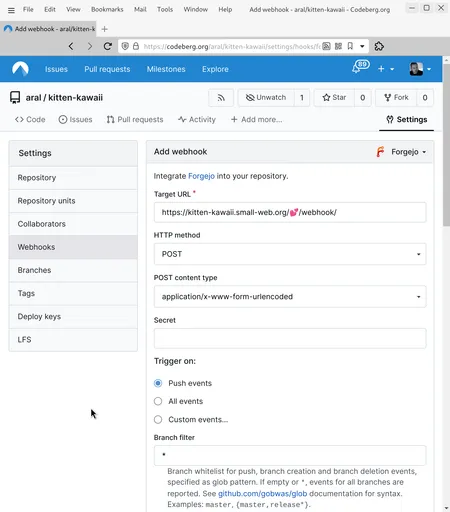This screenshot has height=512, width=450.
Task: Open the browser hamburger menu icon
Action: point(11,10)
